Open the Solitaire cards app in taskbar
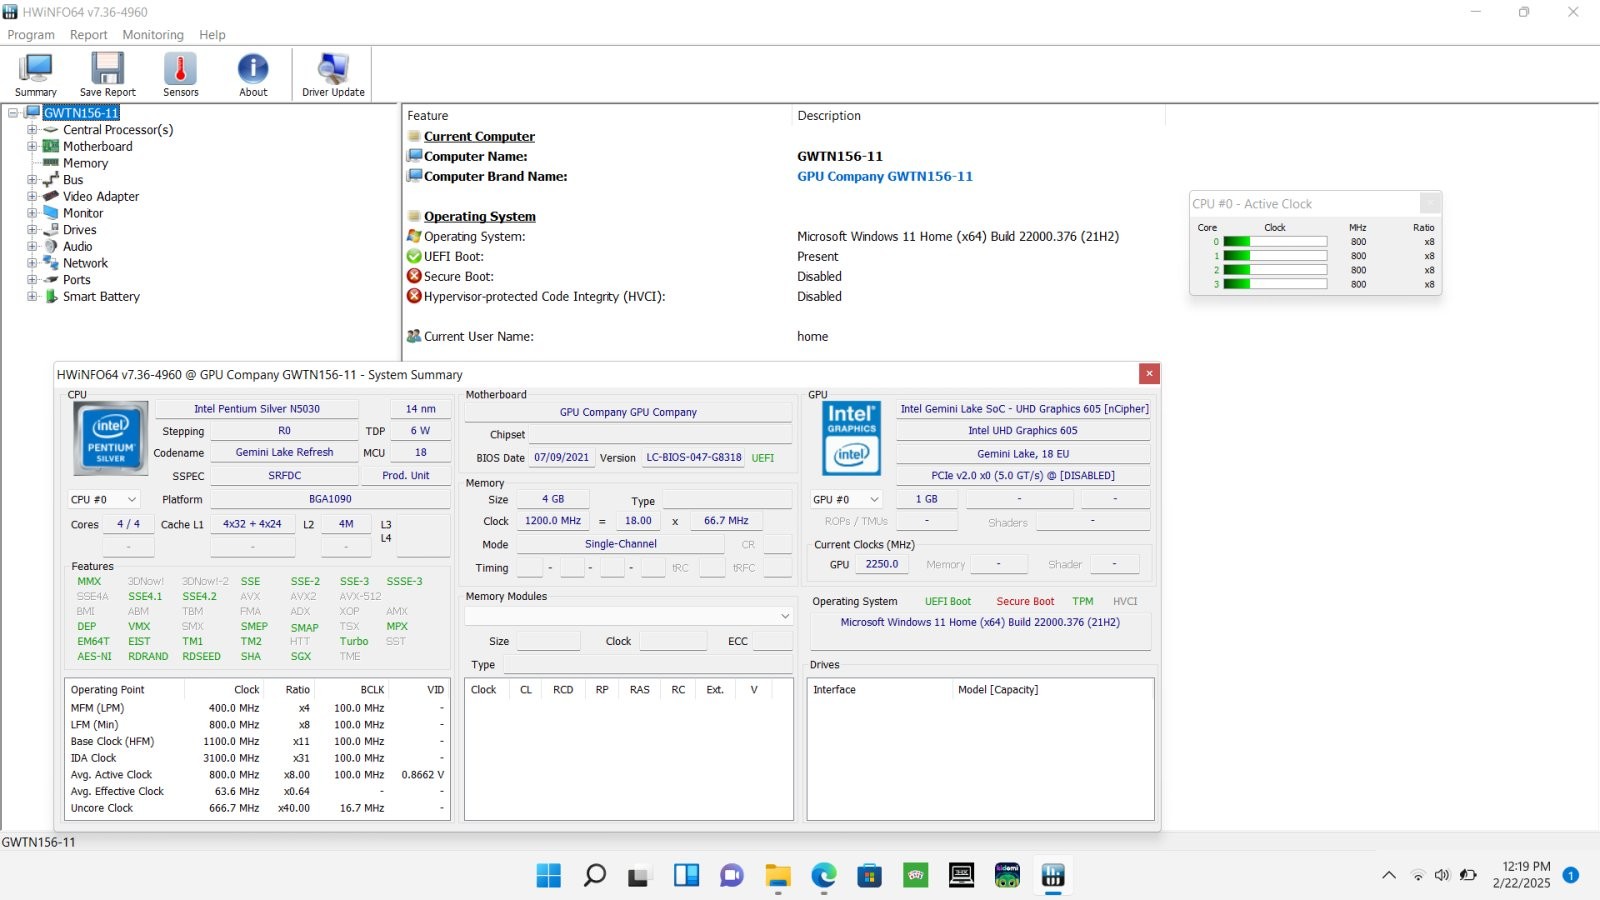The height and width of the screenshot is (900, 1600). click(x=916, y=876)
